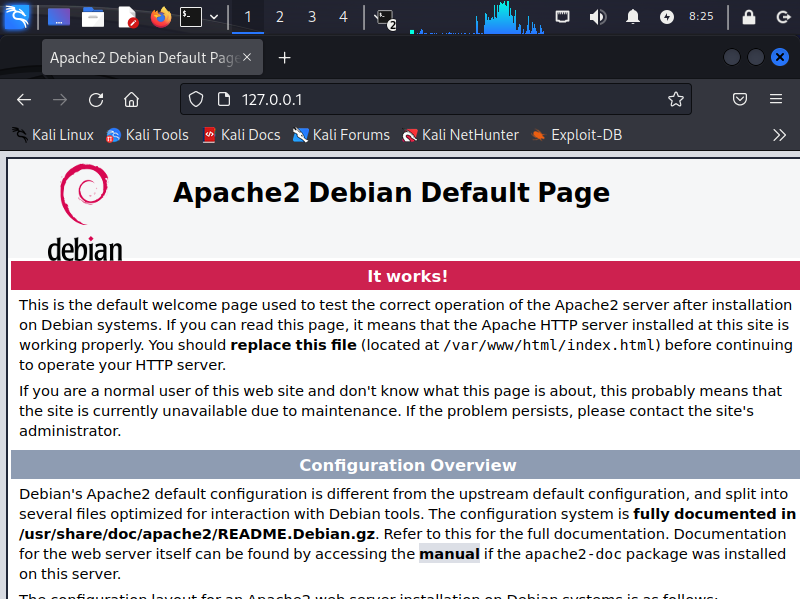
Task: Close Firefox with the blue X button
Action: 780,57
